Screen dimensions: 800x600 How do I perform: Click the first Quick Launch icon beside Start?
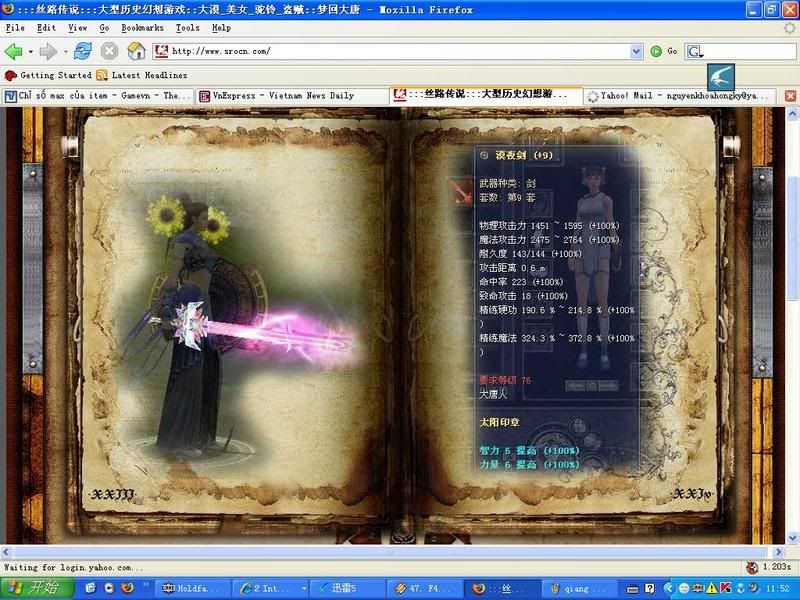pos(90,588)
